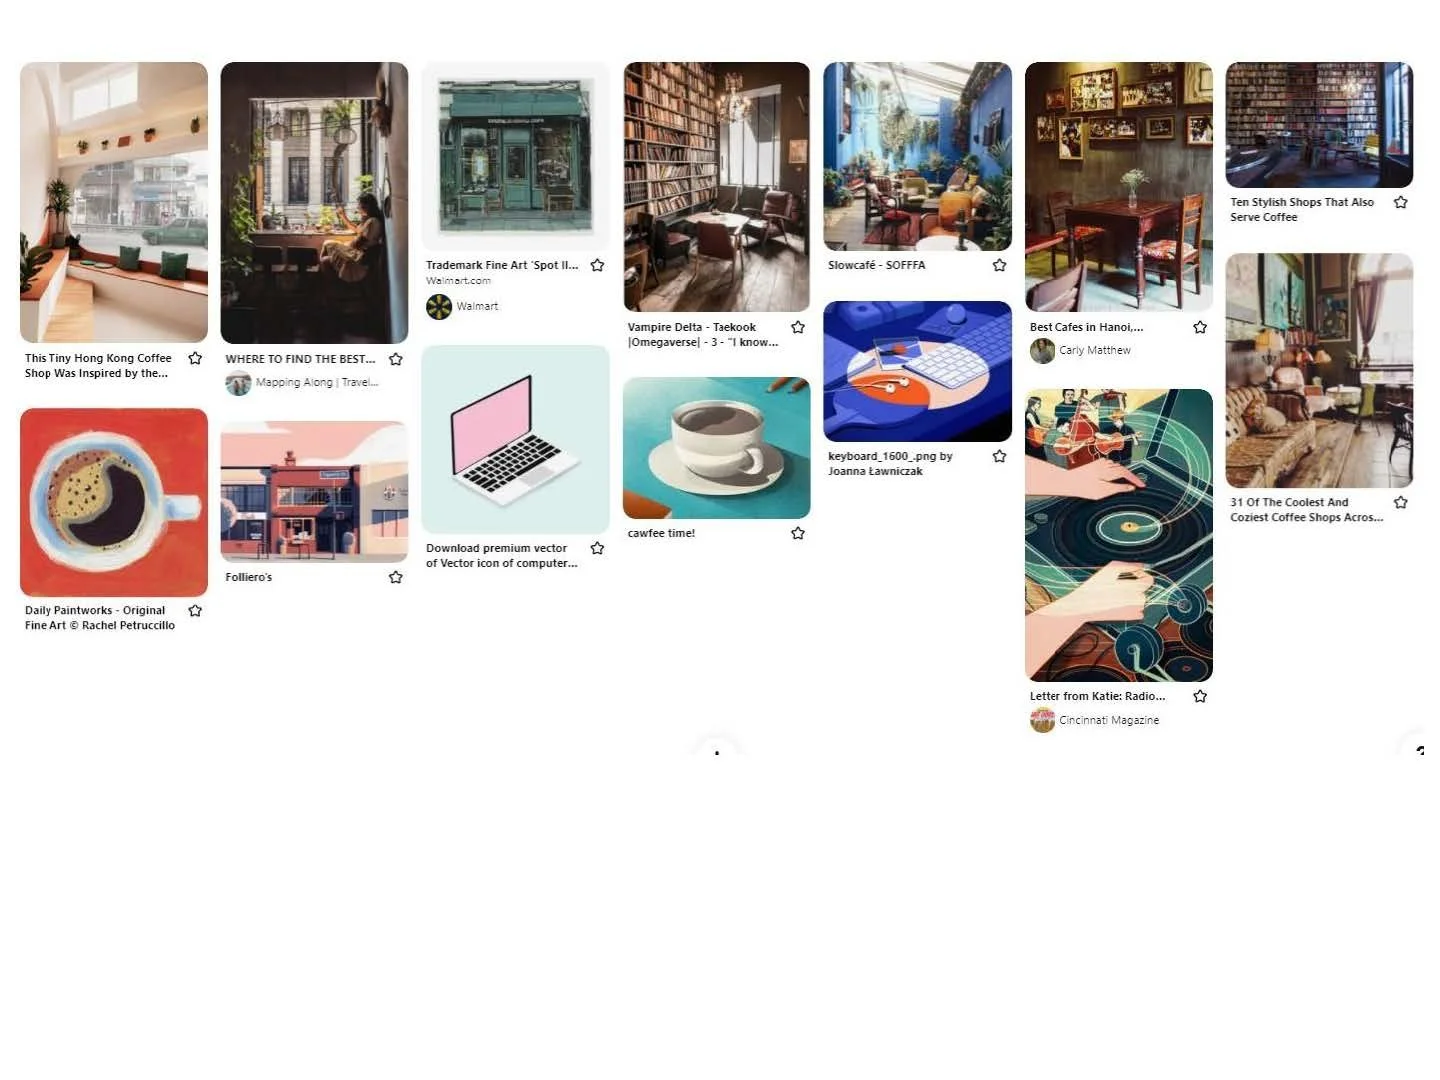
Task: Star the Slowcafé - SOFFA pin
Action: point(999,265)
